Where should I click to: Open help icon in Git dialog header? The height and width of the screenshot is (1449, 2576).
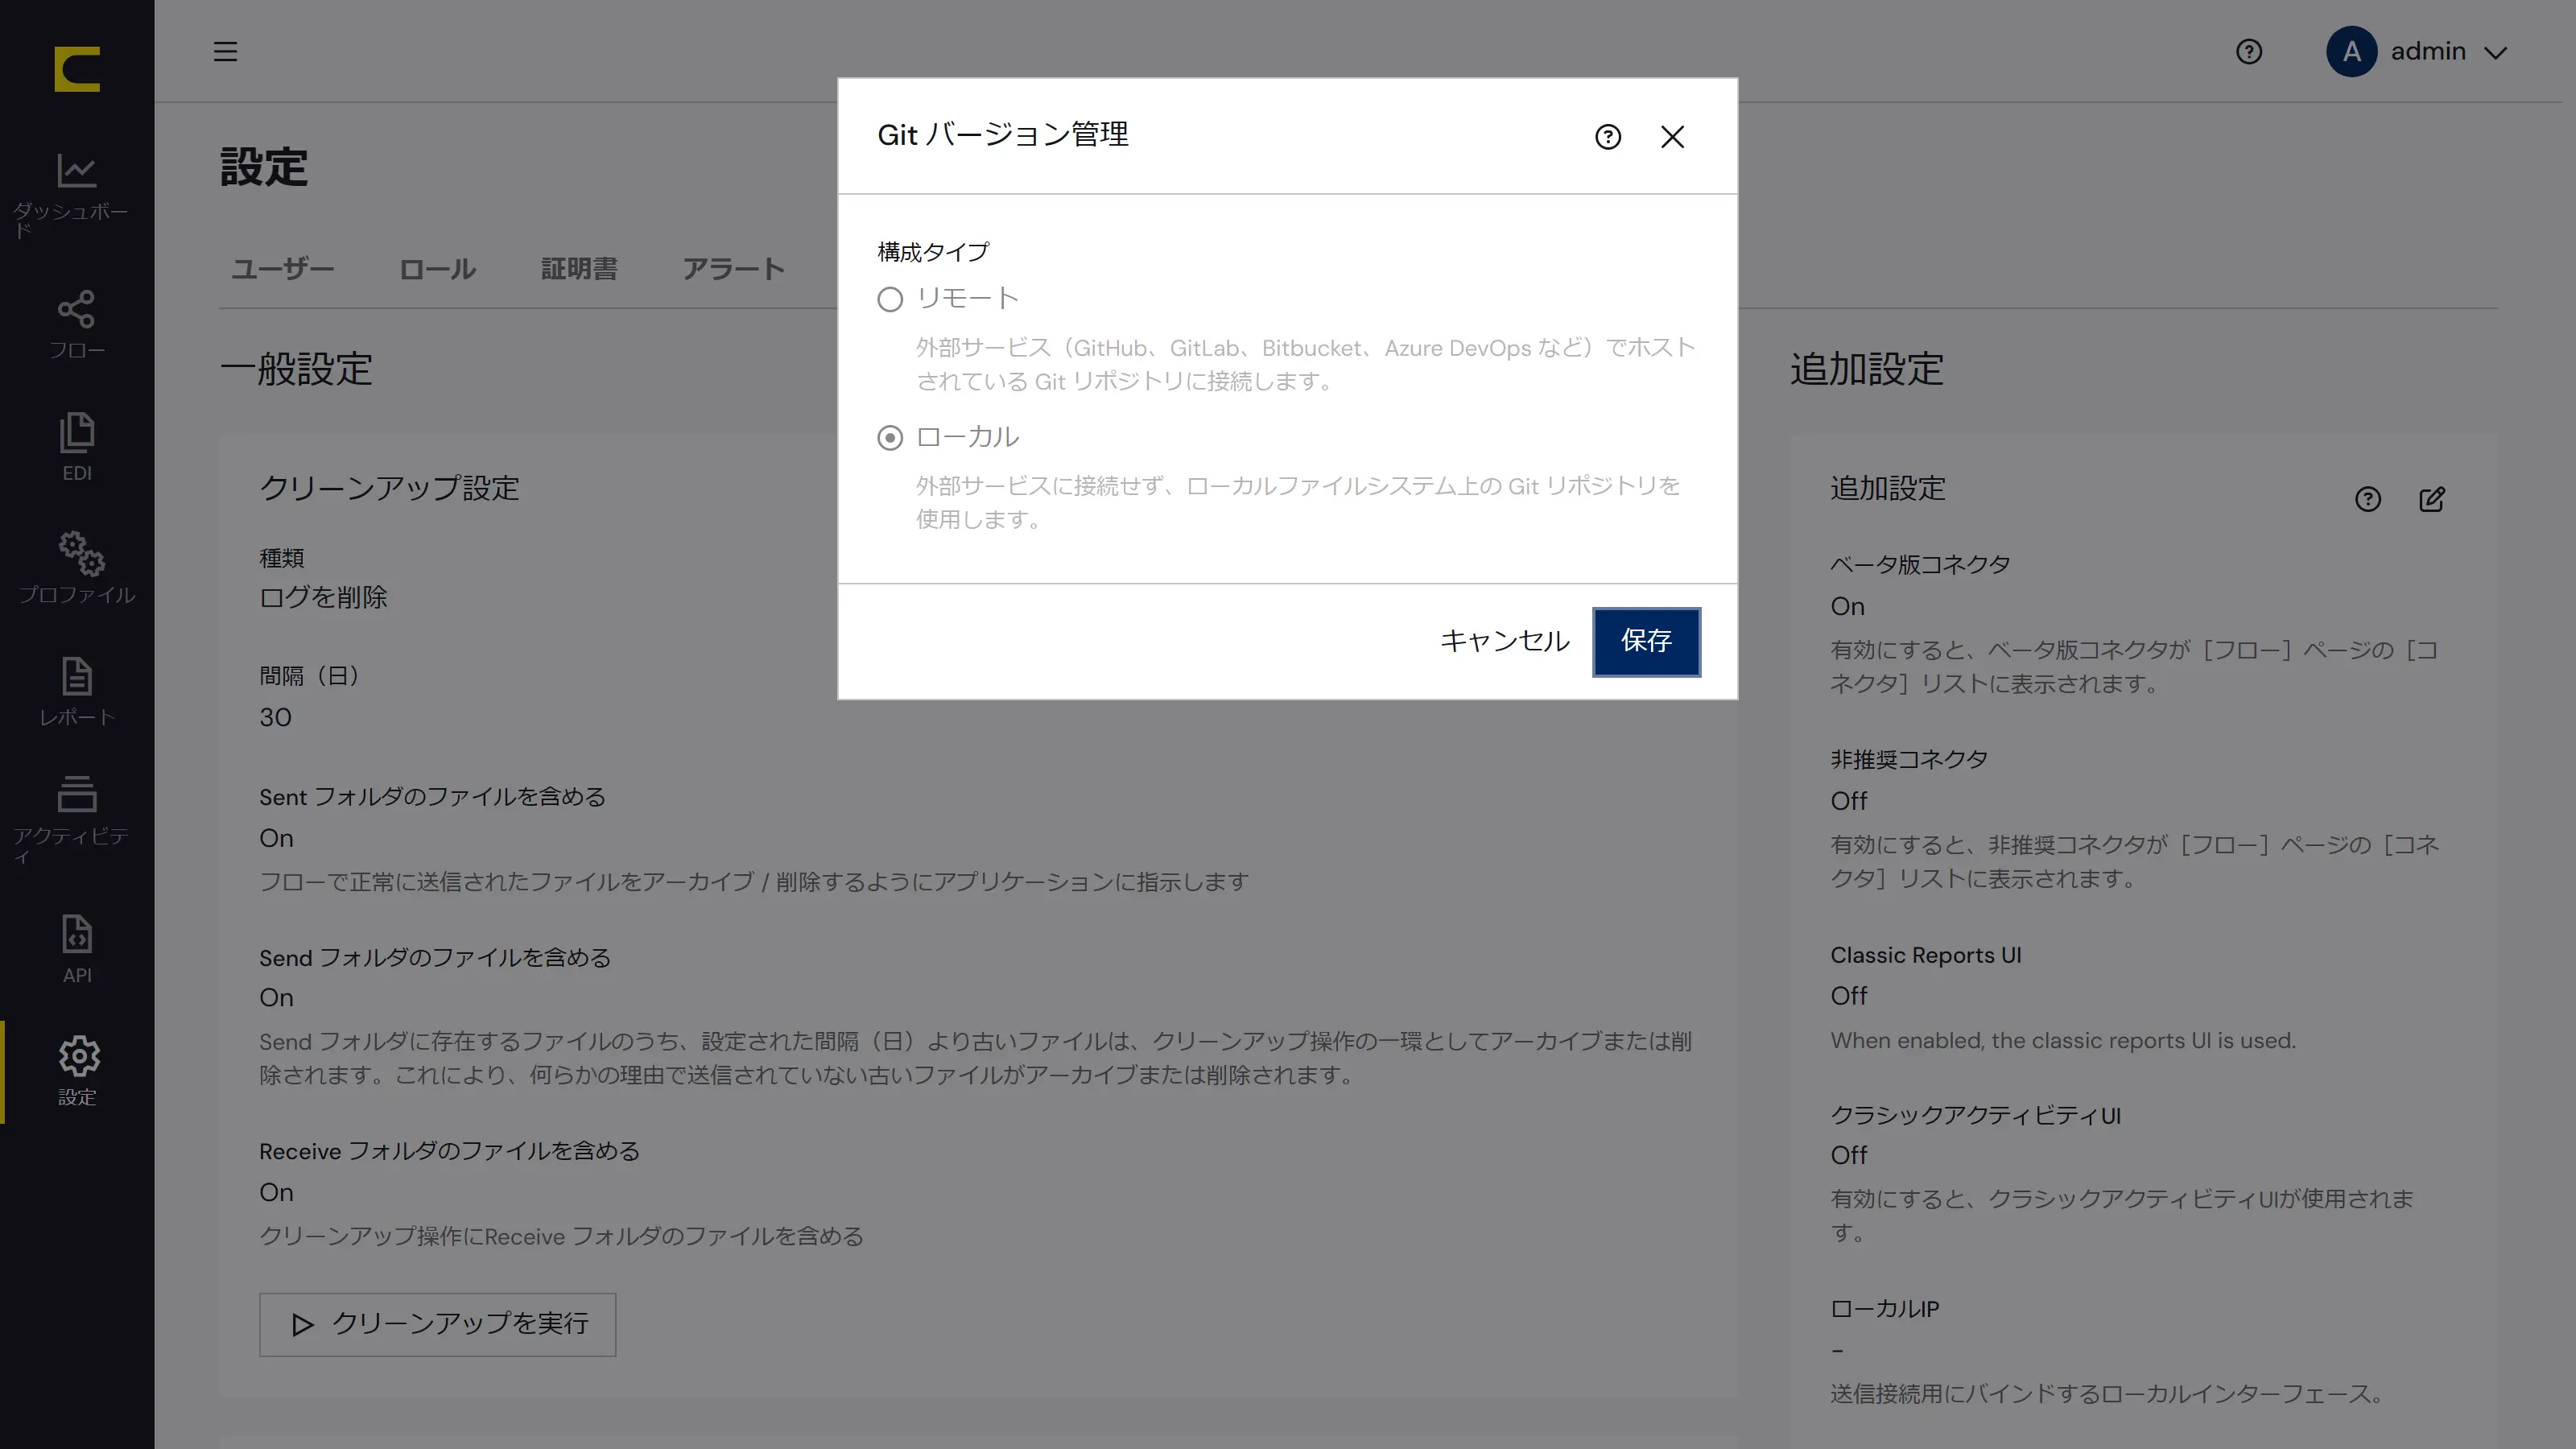pos(1607,137)
